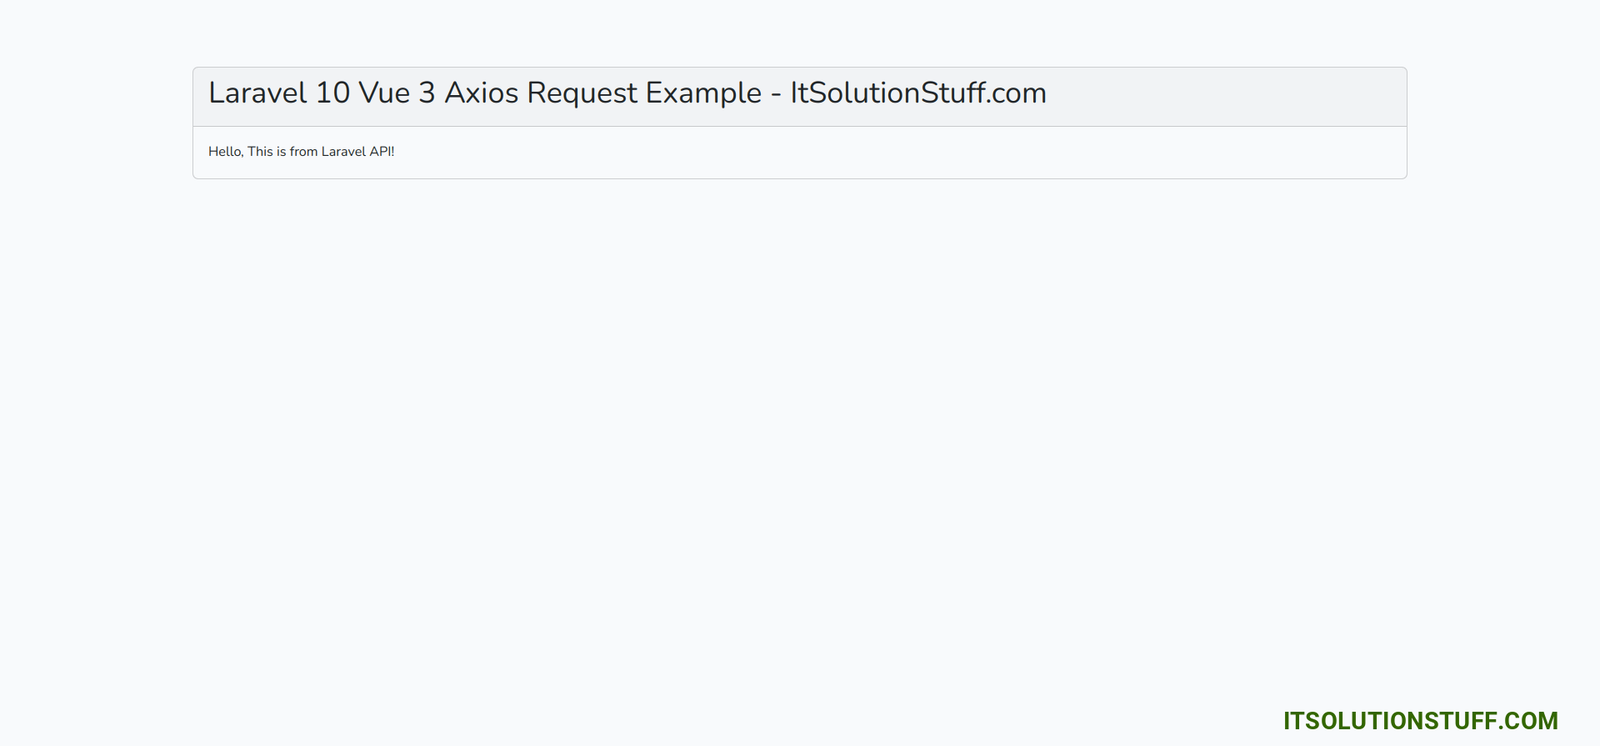Click the word "Laravel" in the header
The image size is (1600, 746).
coord(258,93)
